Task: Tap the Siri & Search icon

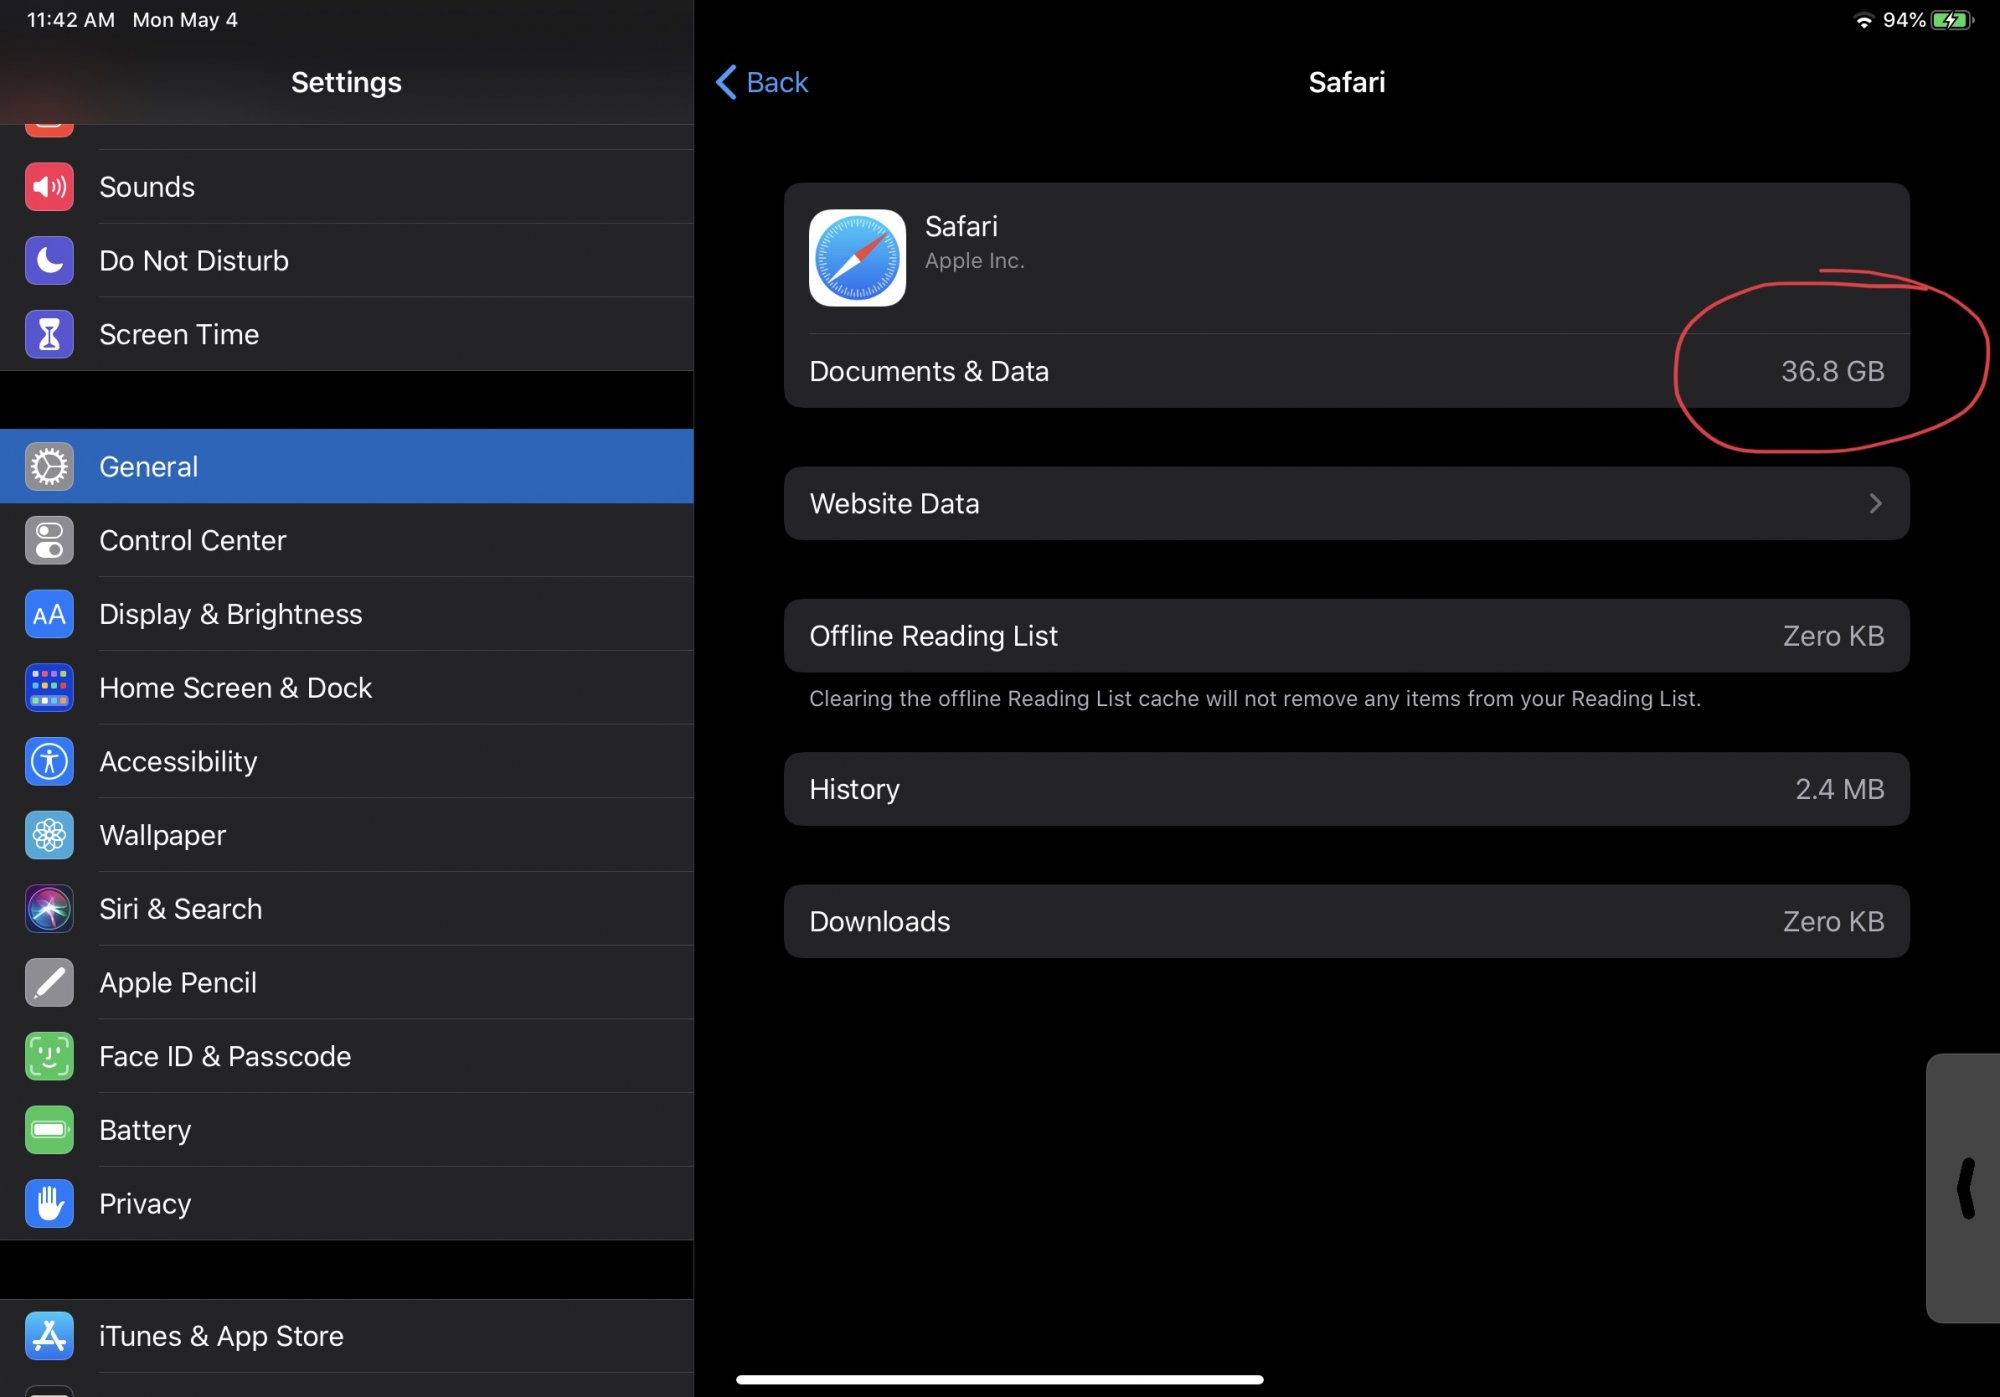Action: coord(49,909)
